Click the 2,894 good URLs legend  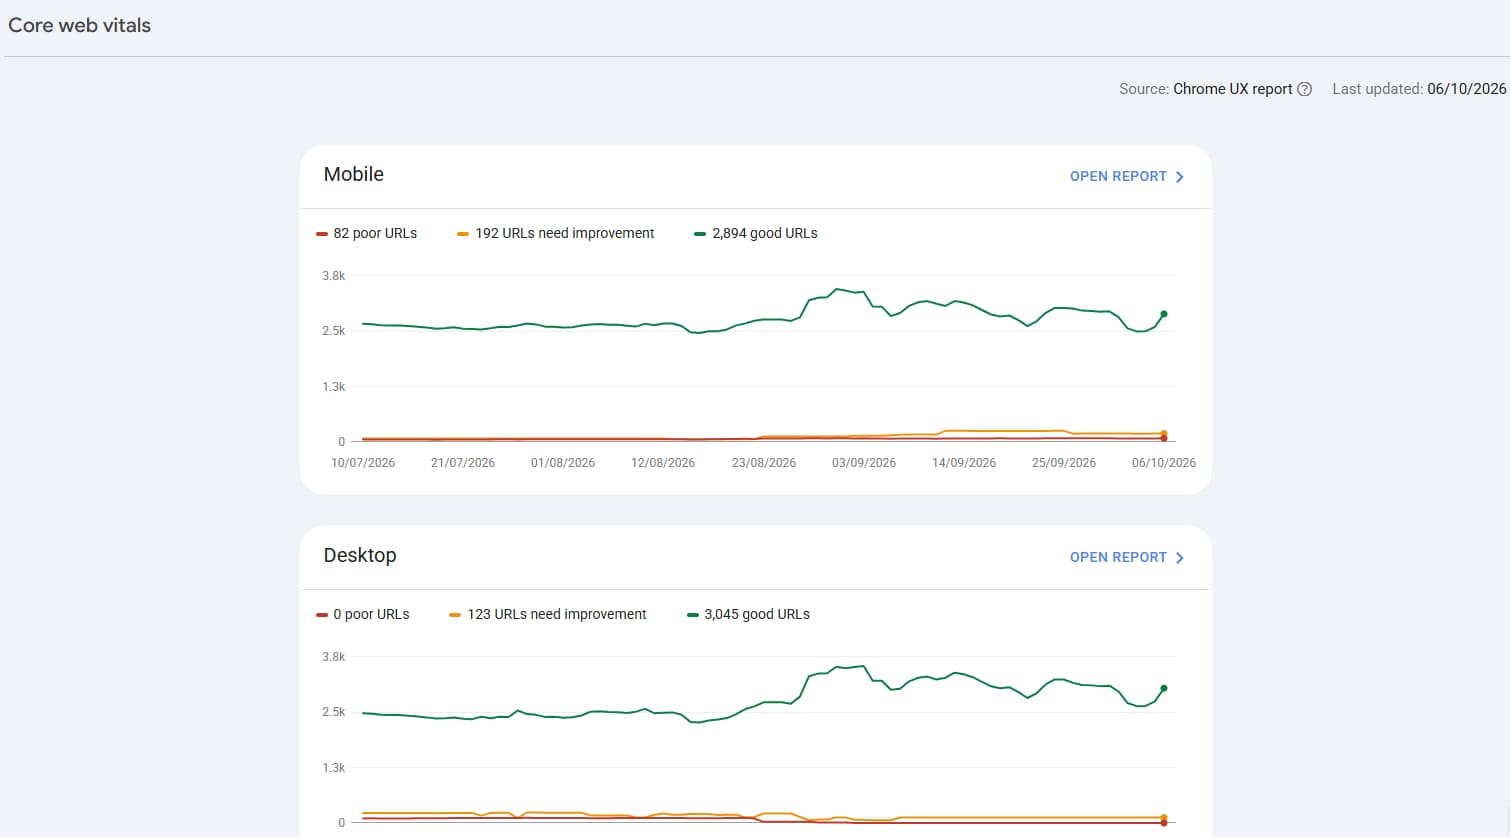coord(756,233)
